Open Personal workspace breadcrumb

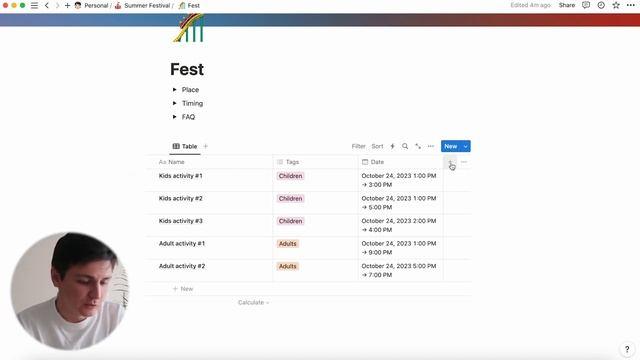click(x=91, y=5)
